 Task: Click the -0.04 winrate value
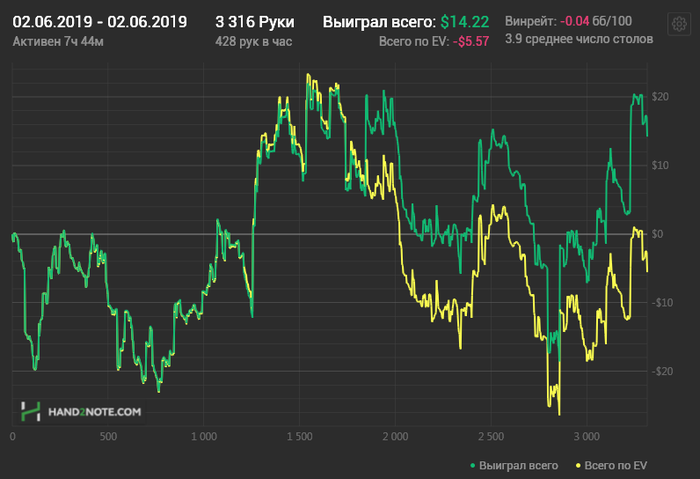[x=574, y=21]
